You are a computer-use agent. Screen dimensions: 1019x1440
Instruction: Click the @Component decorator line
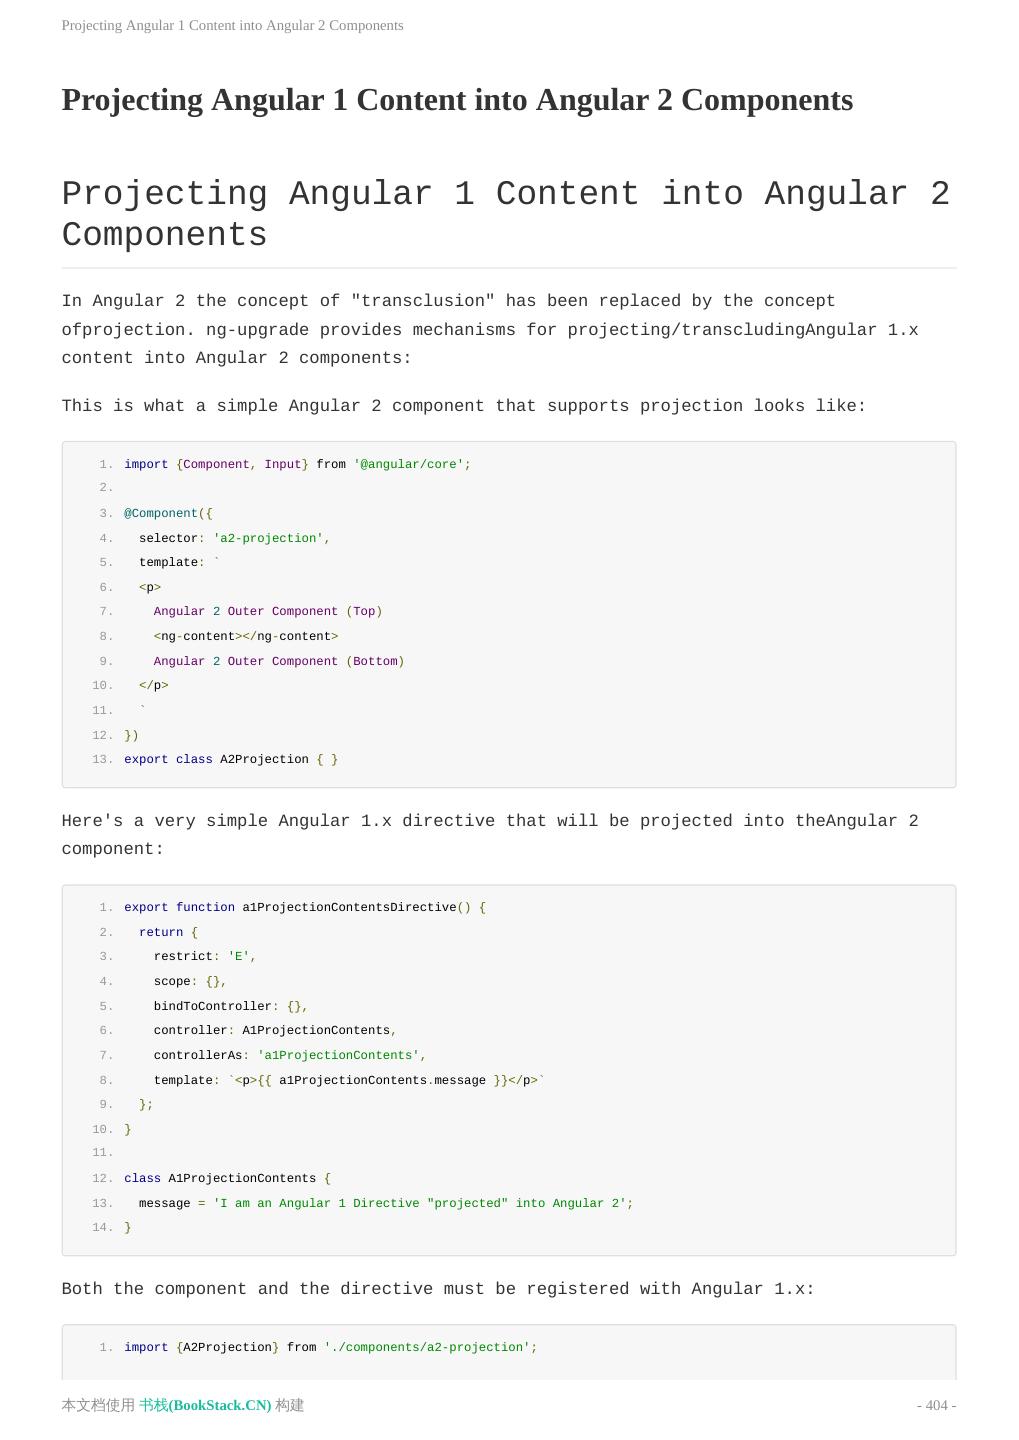coord(168,513)
